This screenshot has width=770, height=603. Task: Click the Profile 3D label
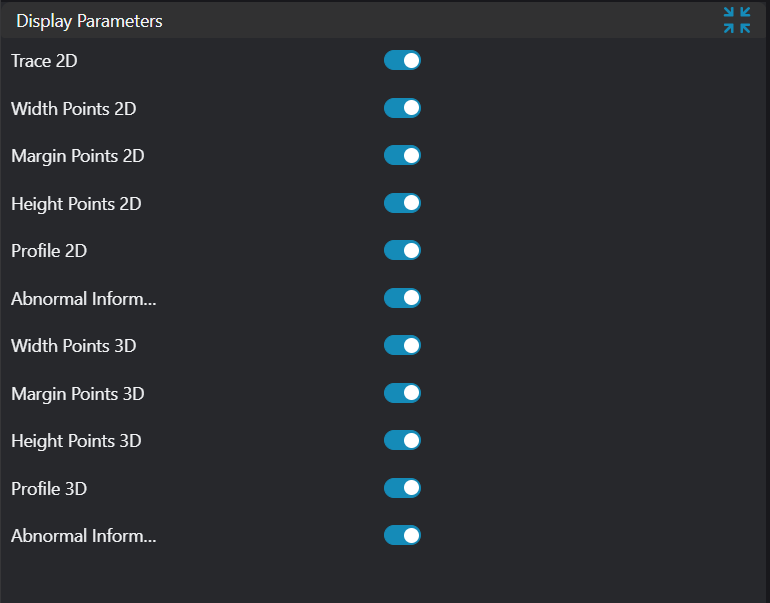pos(49,488)
